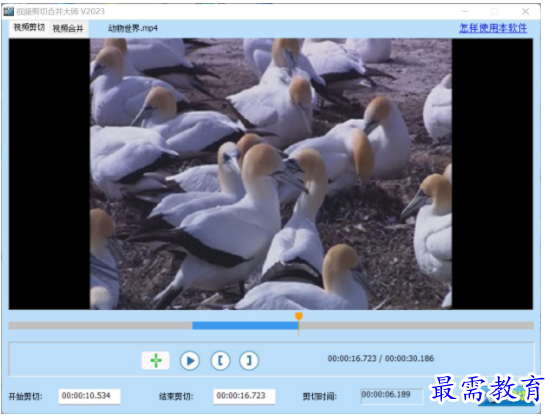Click the time readout 00:00:16.723 / 00:00:30.186

click(381, 359)
